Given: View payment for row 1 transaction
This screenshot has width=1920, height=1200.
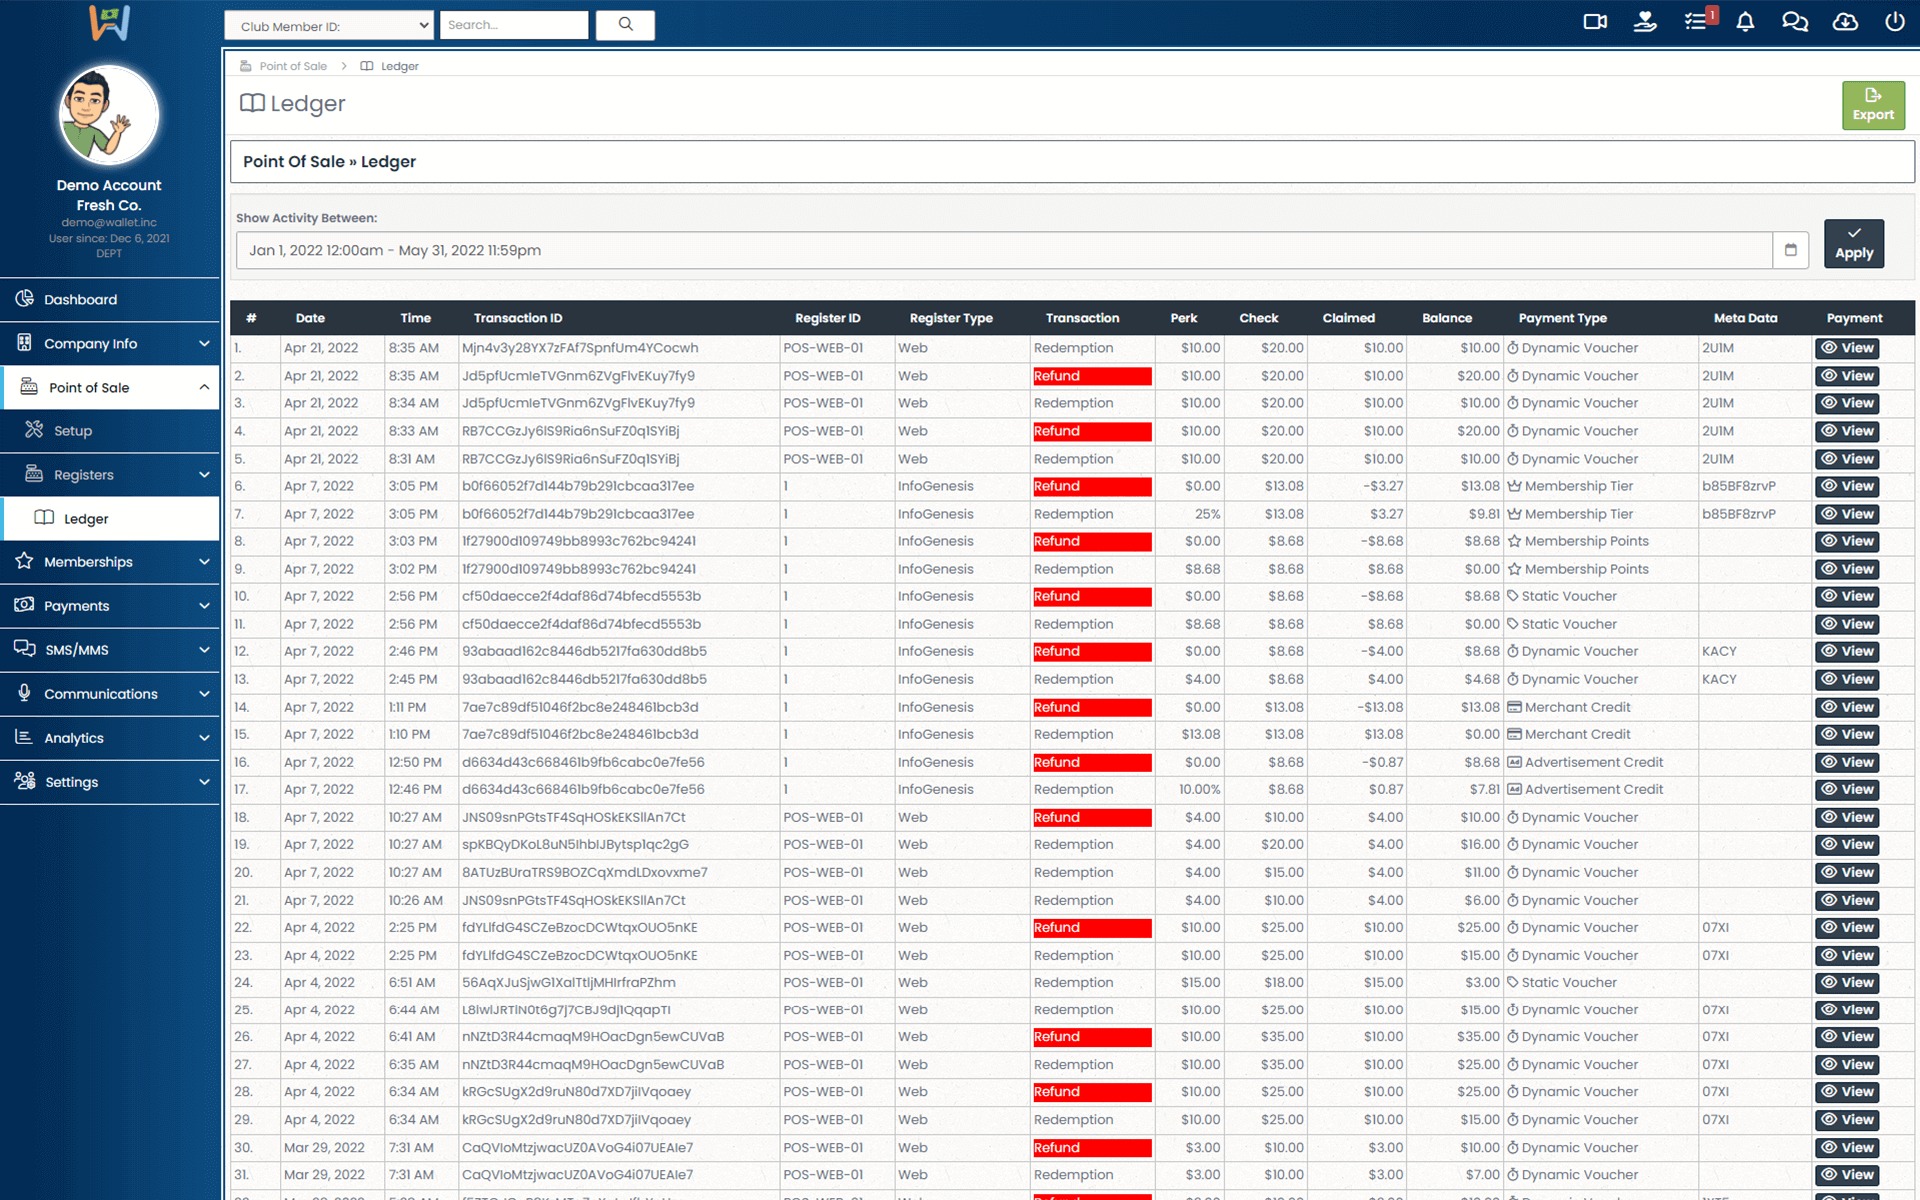Looking at the screenshot, I should [1847, 348].
